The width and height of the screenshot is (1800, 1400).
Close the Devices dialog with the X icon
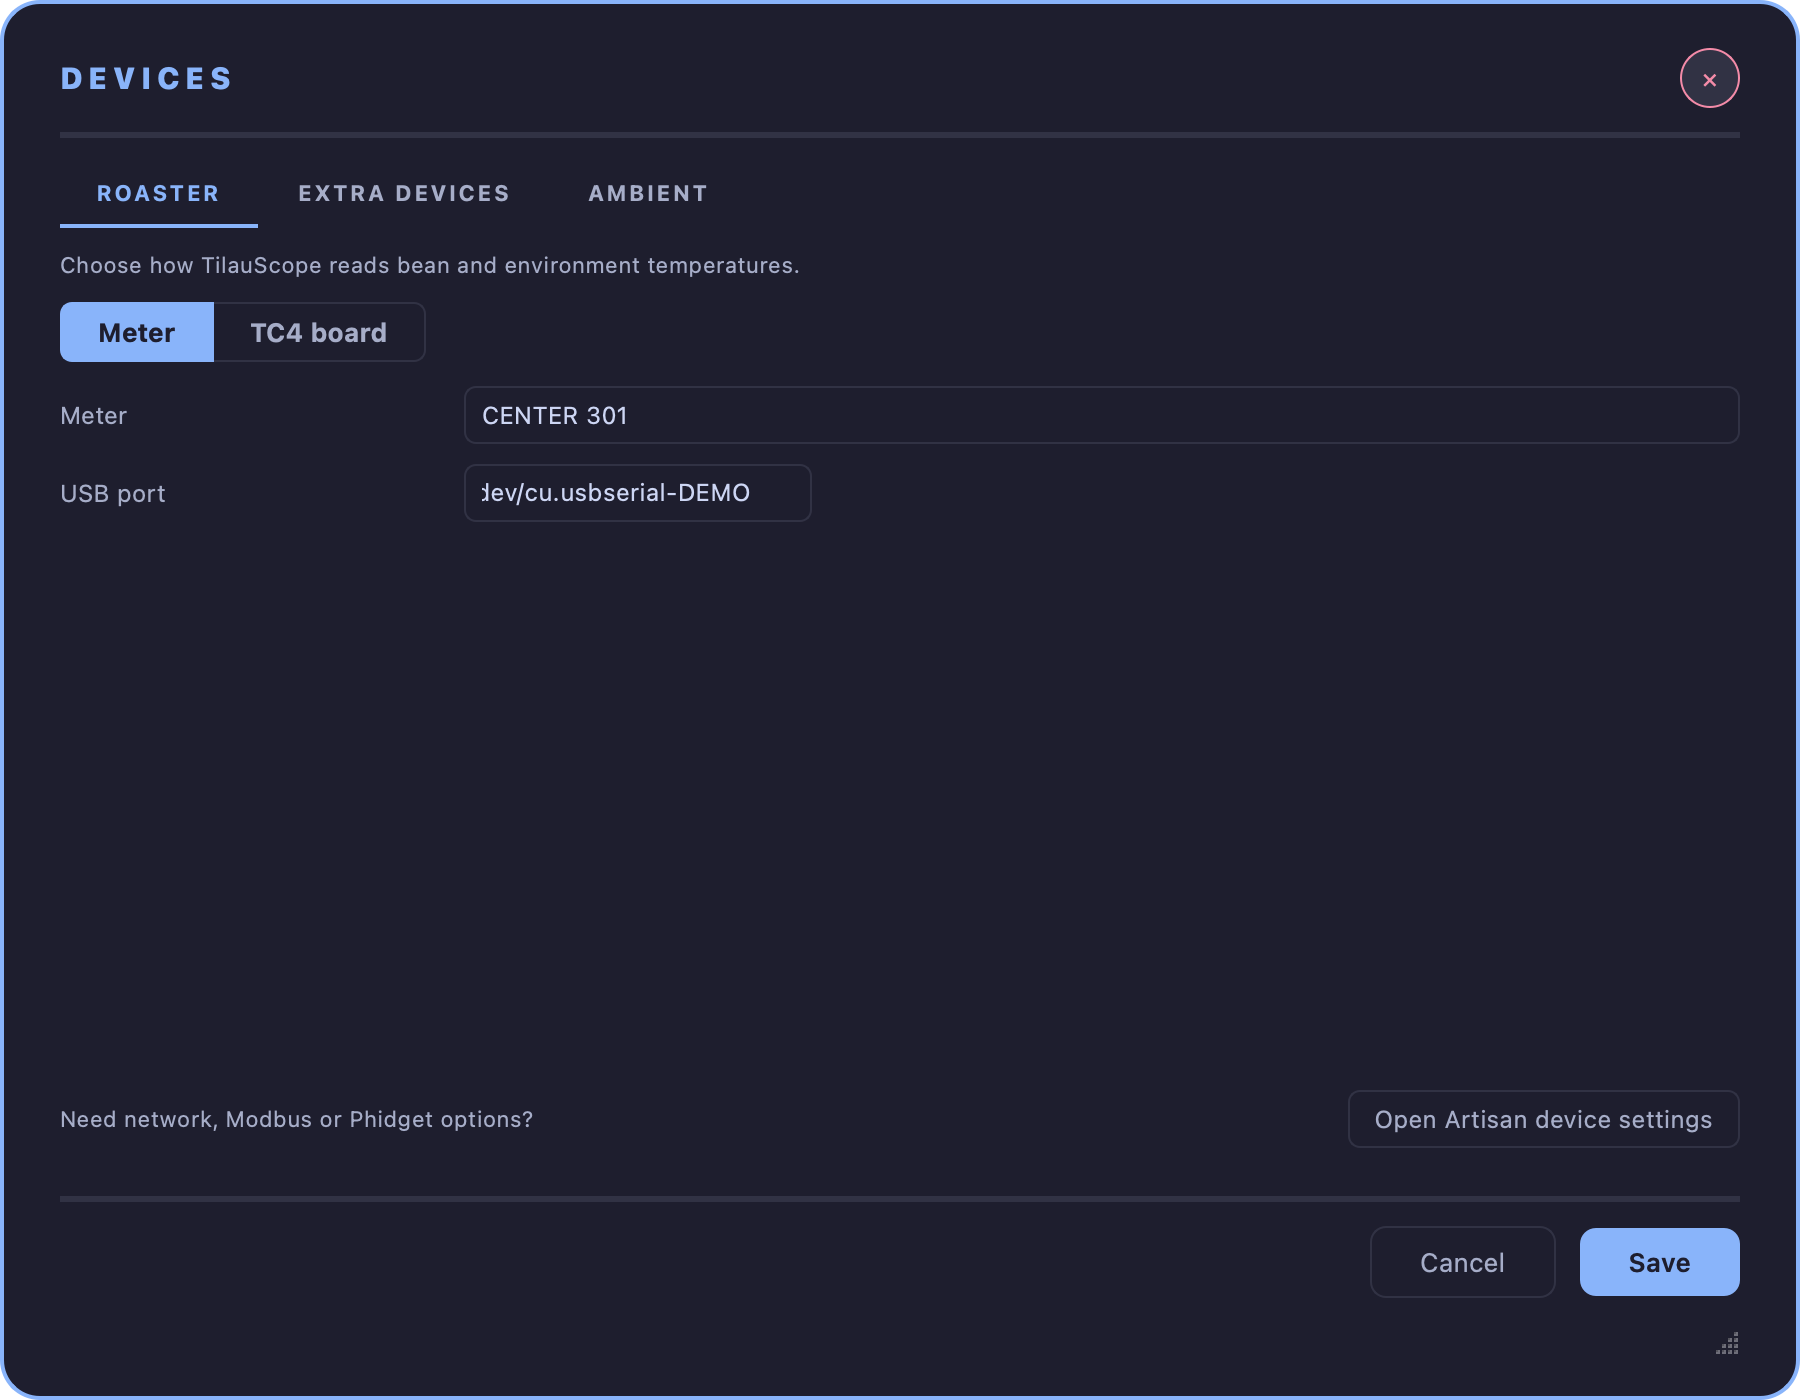coord(1709,78)
